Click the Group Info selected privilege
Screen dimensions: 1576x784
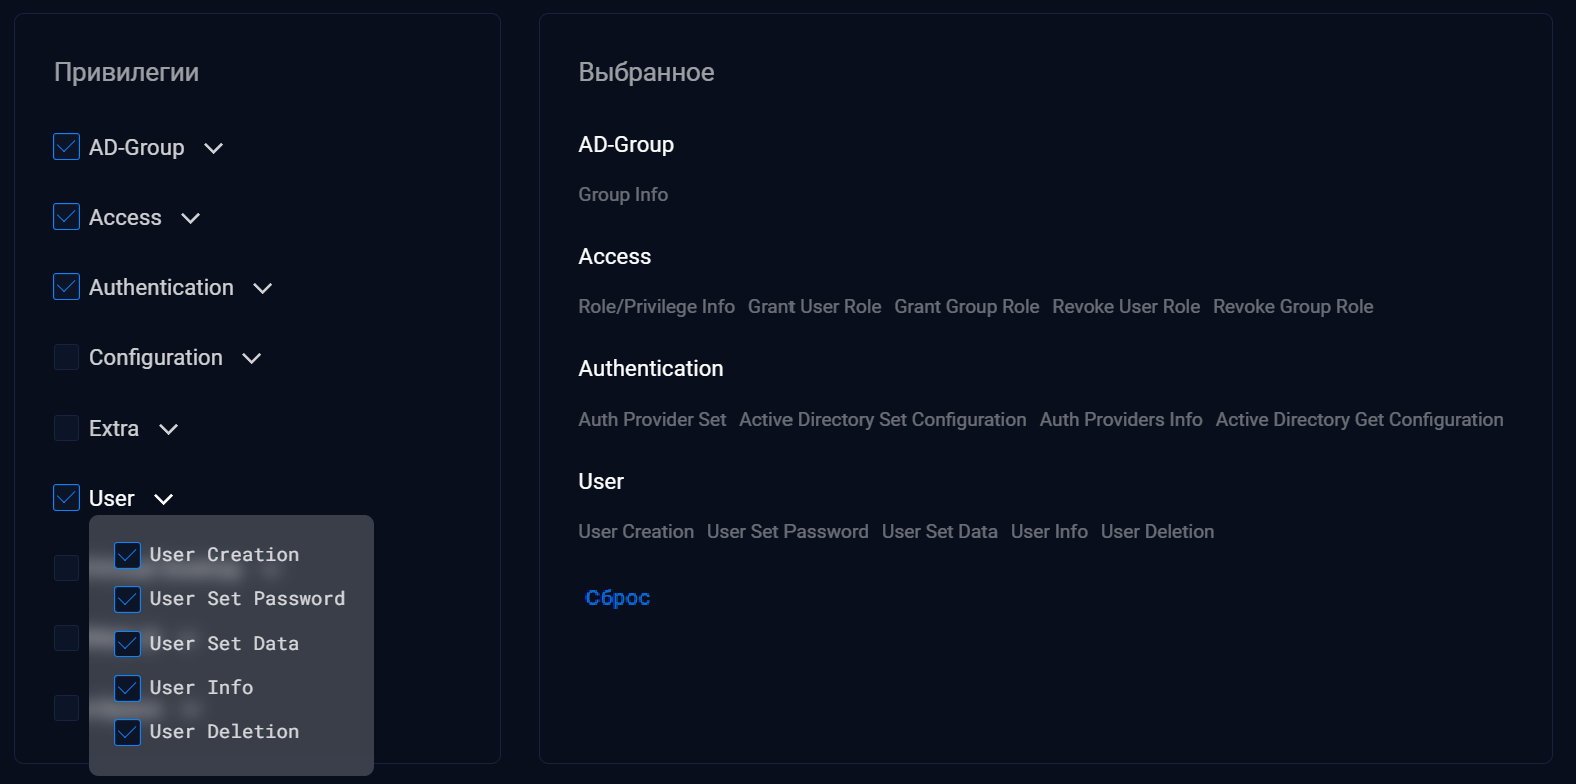click(x=623, y=195)
